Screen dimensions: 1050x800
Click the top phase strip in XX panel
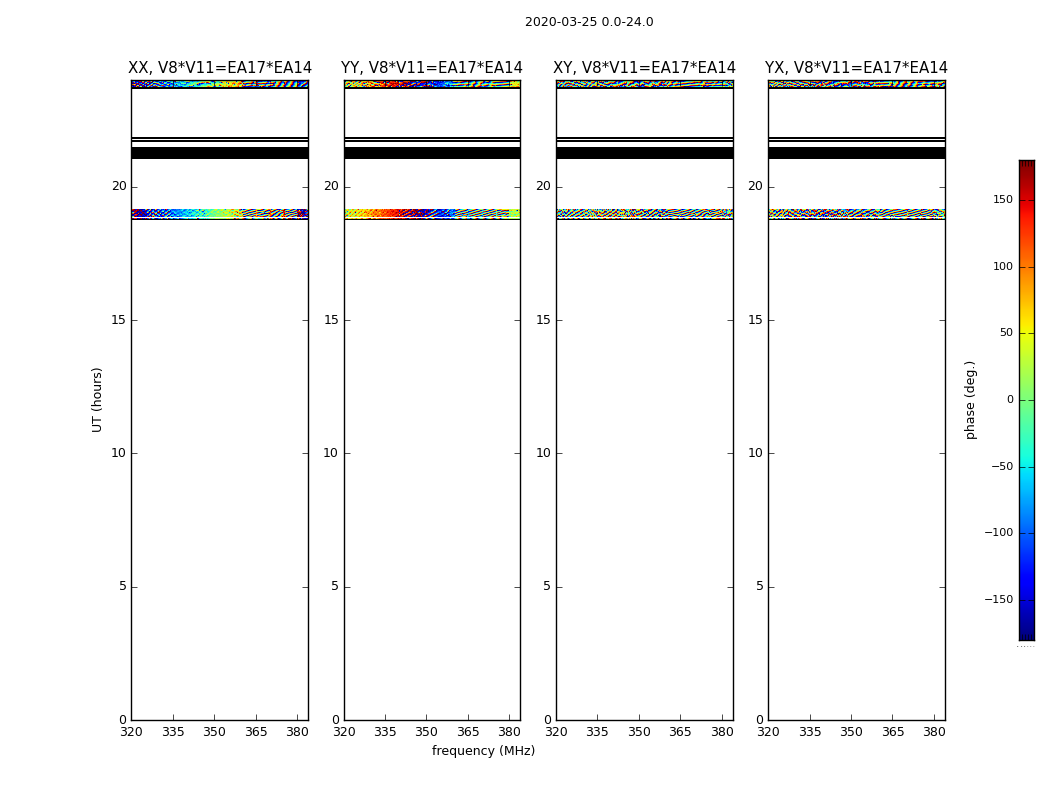220,84
